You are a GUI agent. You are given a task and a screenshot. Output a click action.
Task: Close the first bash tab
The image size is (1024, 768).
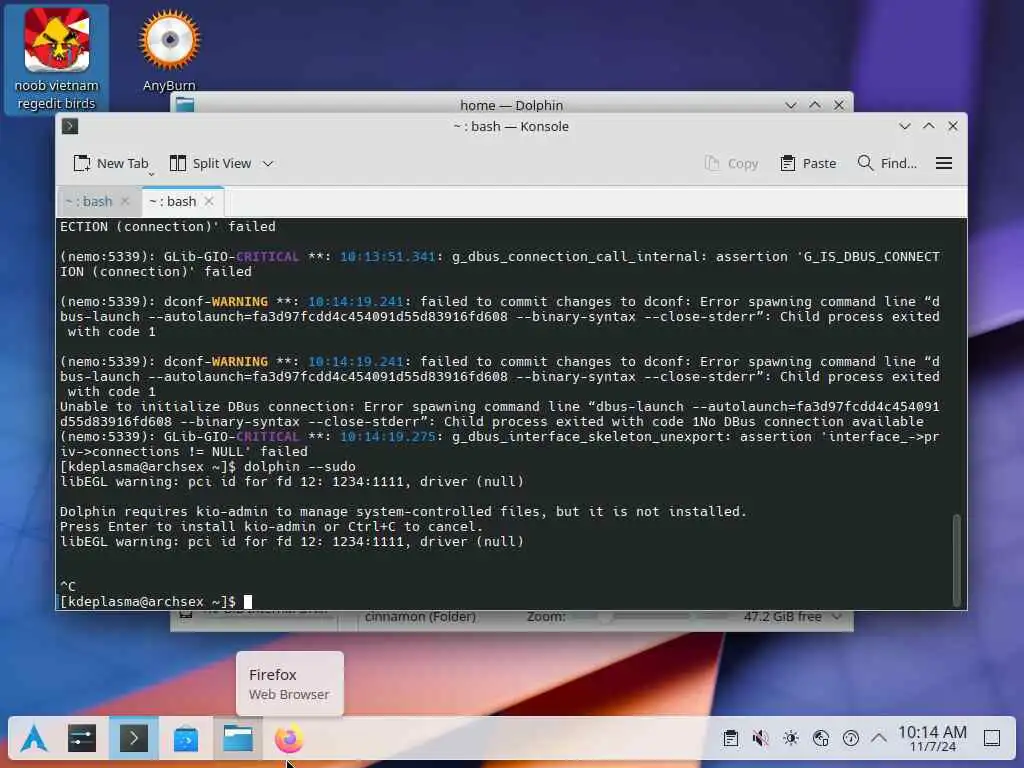point(125,201)
